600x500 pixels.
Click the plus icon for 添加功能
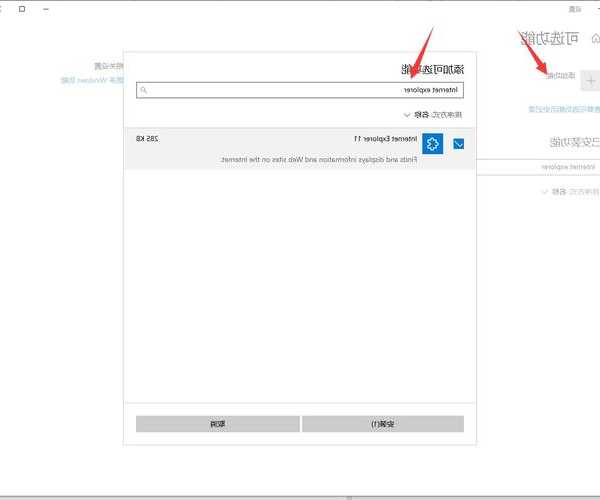click(x=587, y=75)
